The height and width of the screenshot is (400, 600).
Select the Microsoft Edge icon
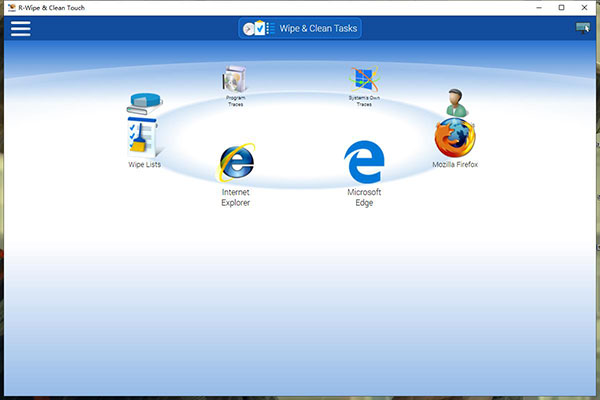364,162
